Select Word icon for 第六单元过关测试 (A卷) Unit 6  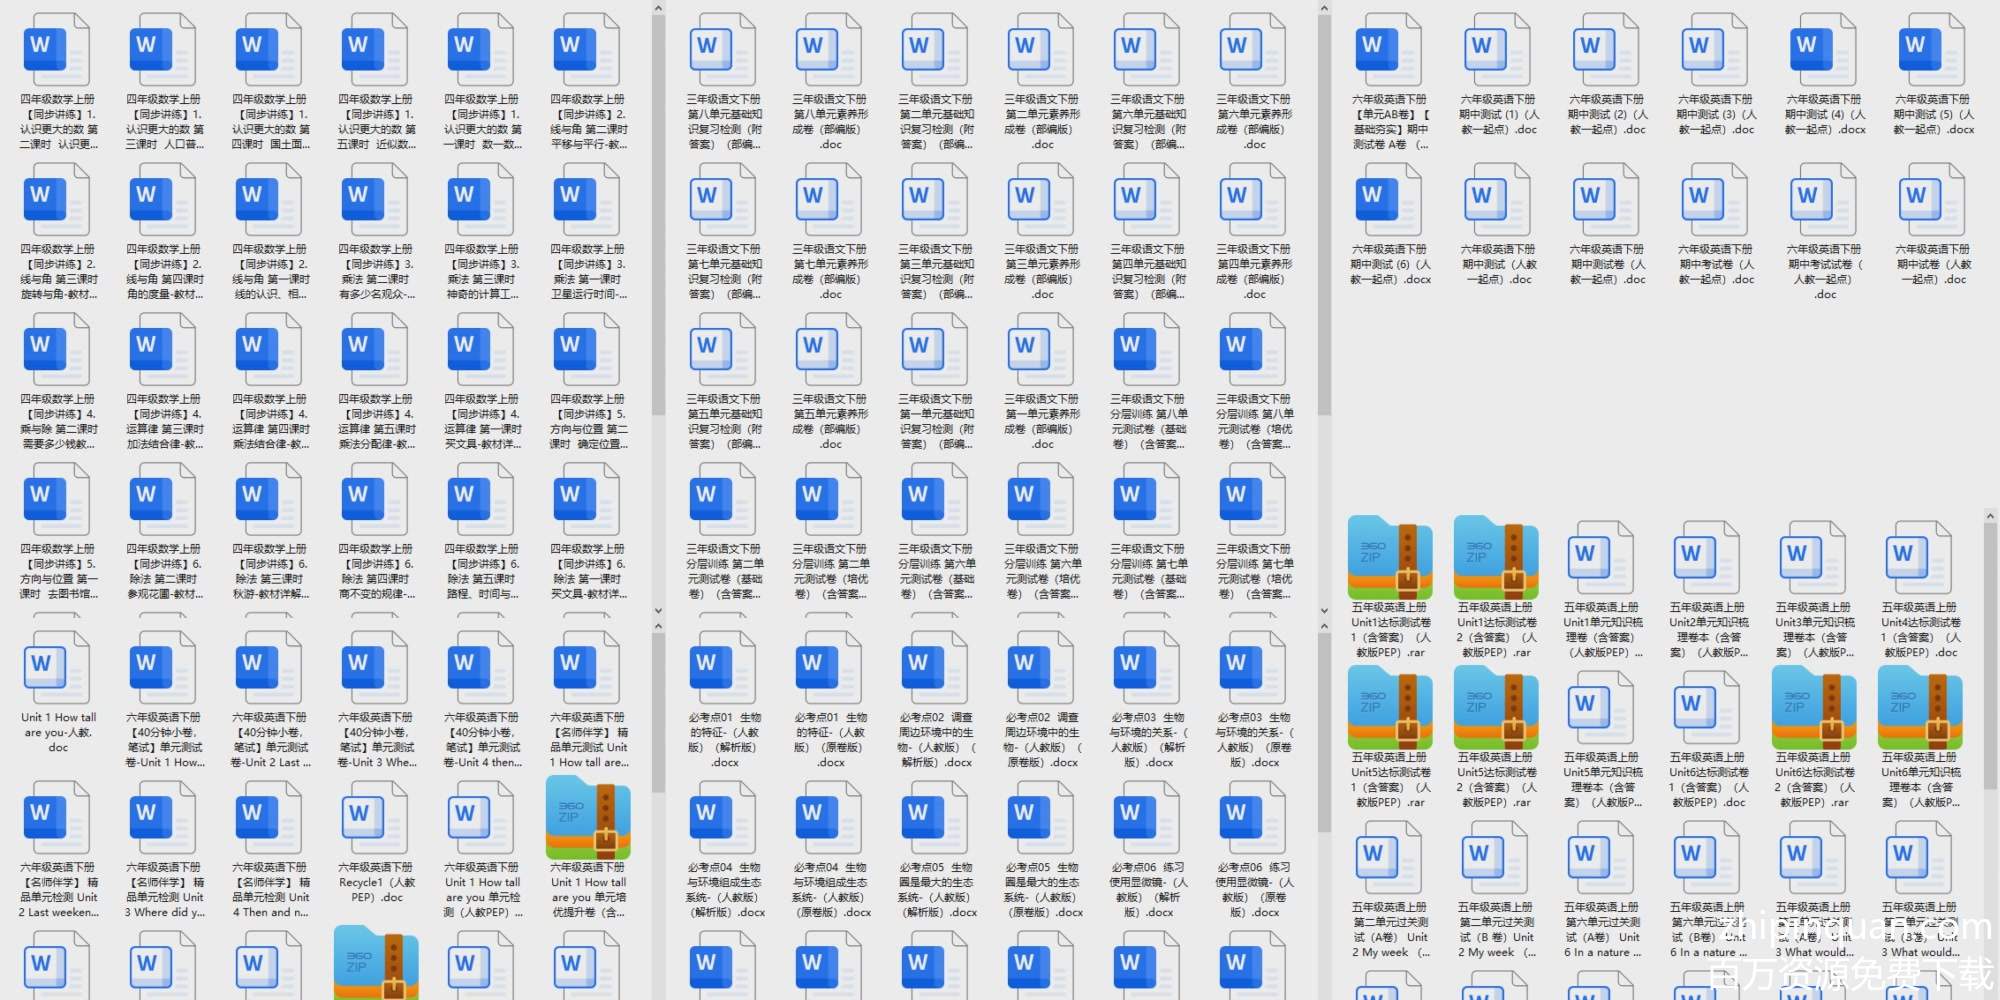[1602, 858]
